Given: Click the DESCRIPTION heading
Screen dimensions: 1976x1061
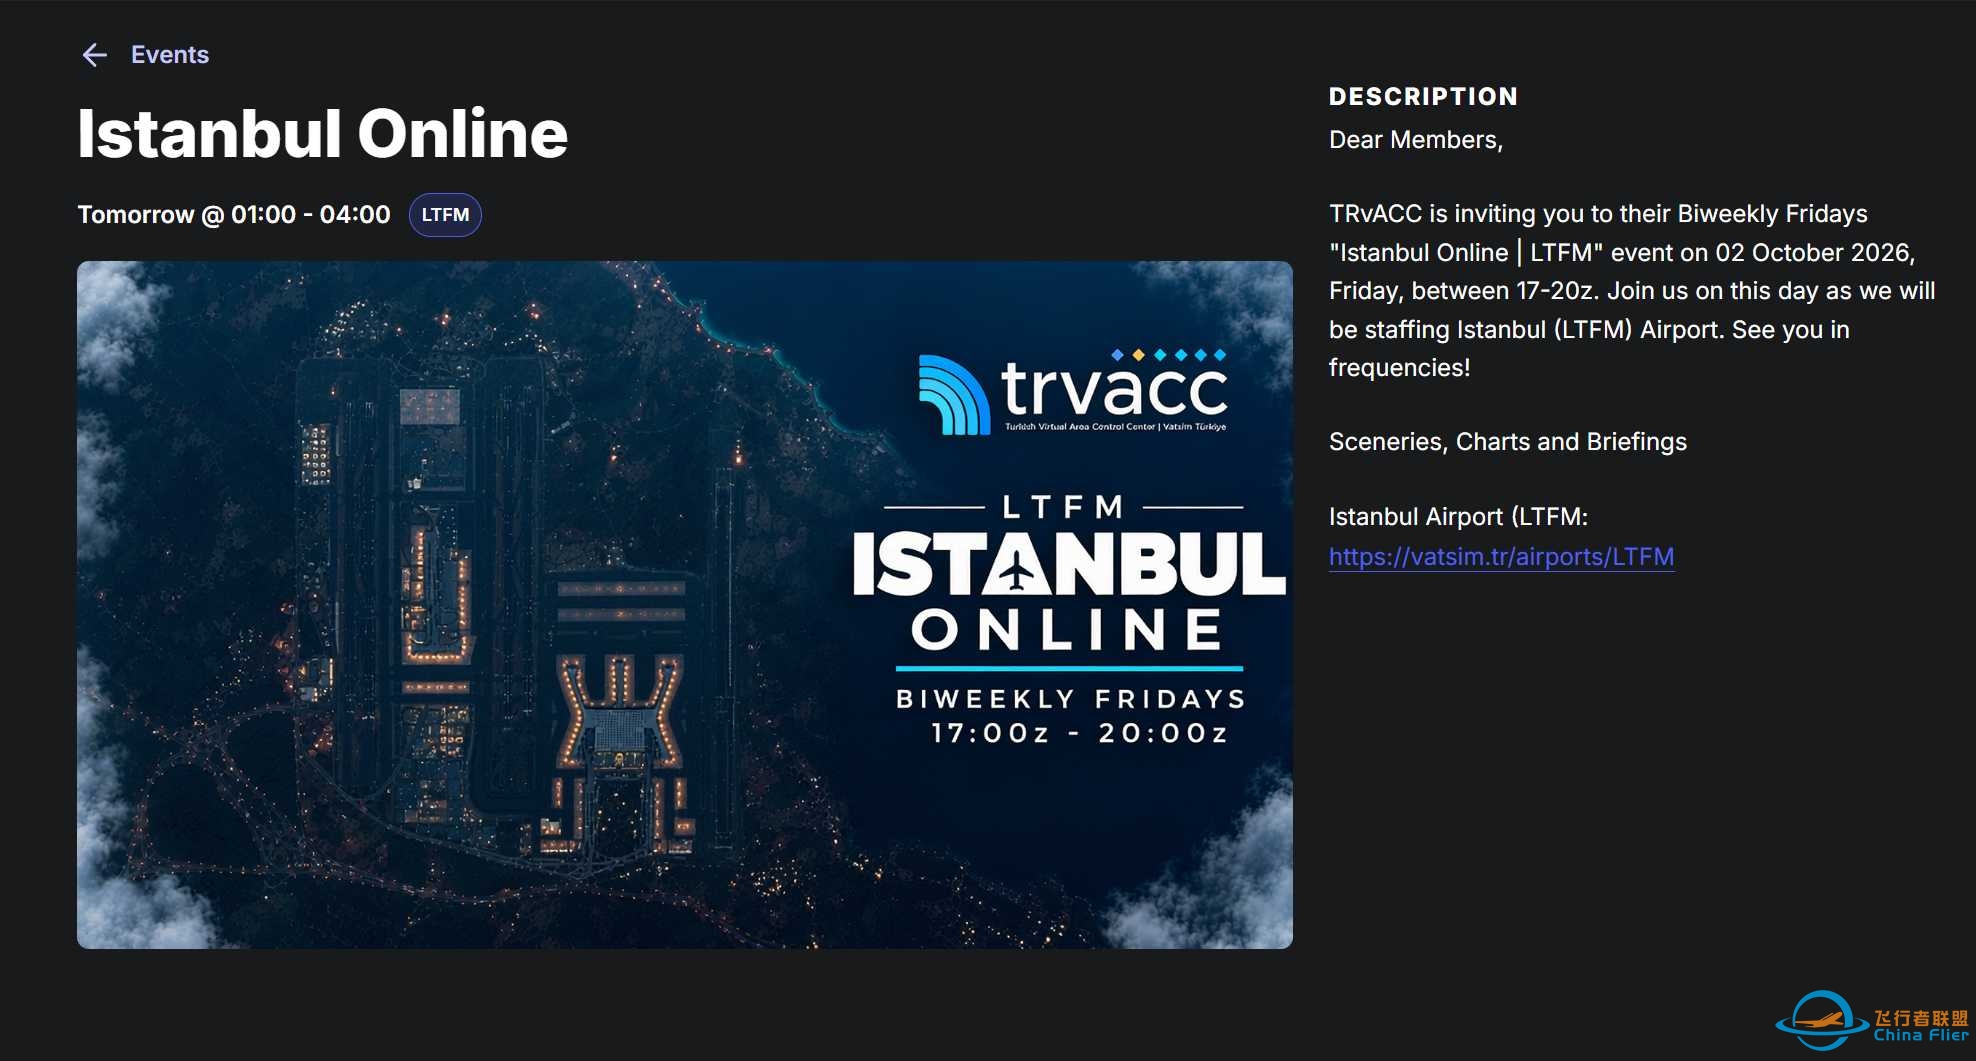Looking at the screenshot, I should 1423,97.
